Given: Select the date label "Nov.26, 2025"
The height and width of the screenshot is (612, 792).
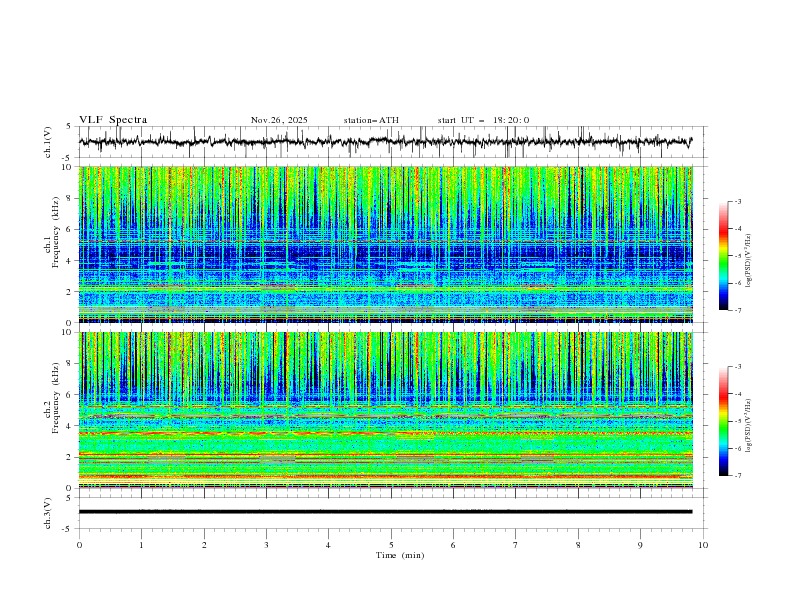Looking at the screenshot, I should pyautogui.click(x=279, y=120).
